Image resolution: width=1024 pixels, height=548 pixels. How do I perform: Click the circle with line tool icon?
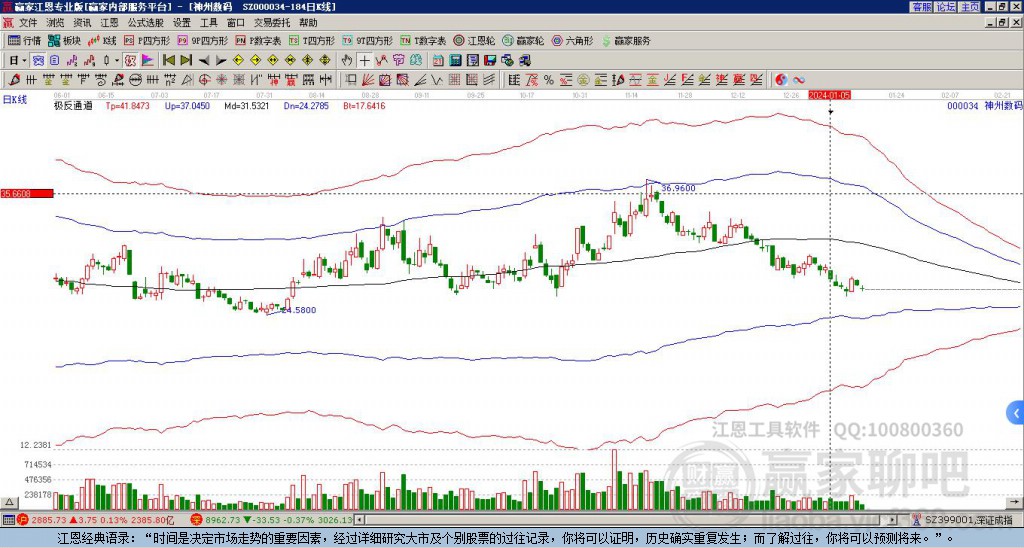point(135,80)
